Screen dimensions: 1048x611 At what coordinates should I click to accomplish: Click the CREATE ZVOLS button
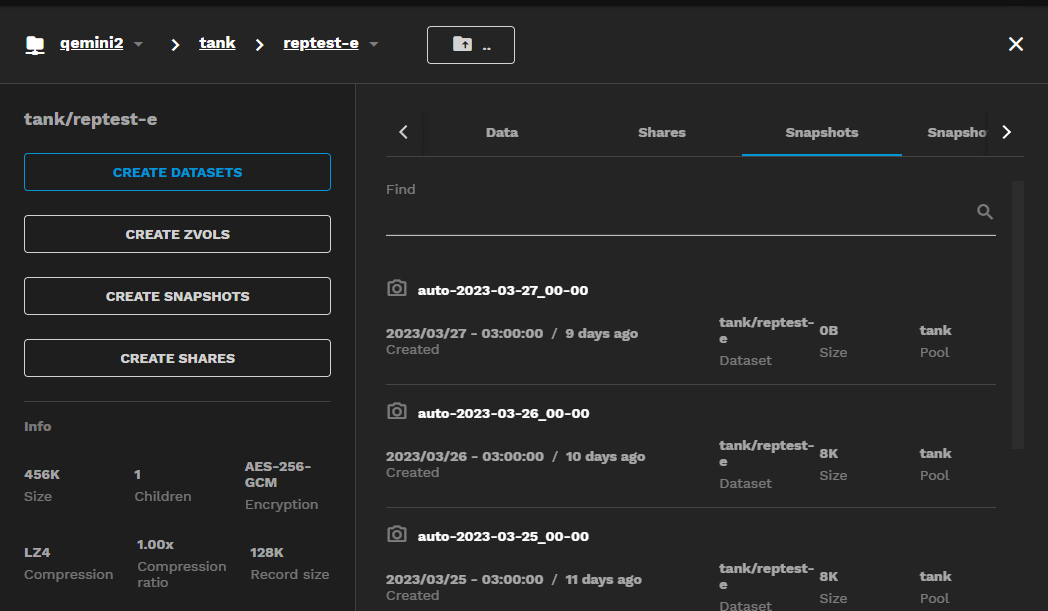[x=177, y=234]
